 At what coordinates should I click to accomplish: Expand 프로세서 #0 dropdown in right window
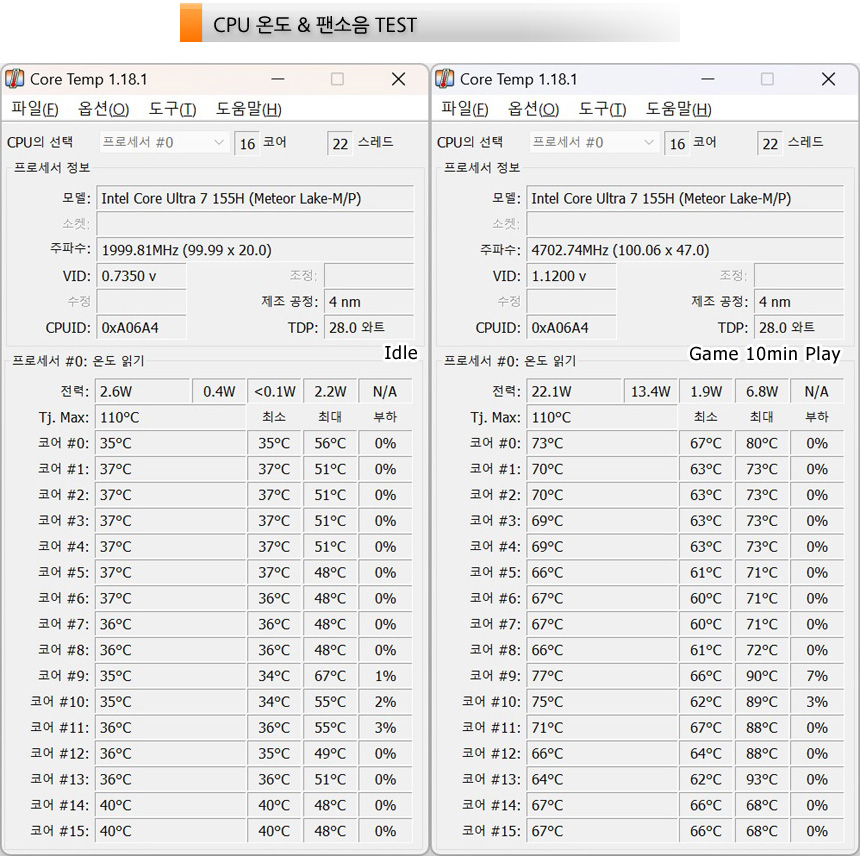(593, 143)
